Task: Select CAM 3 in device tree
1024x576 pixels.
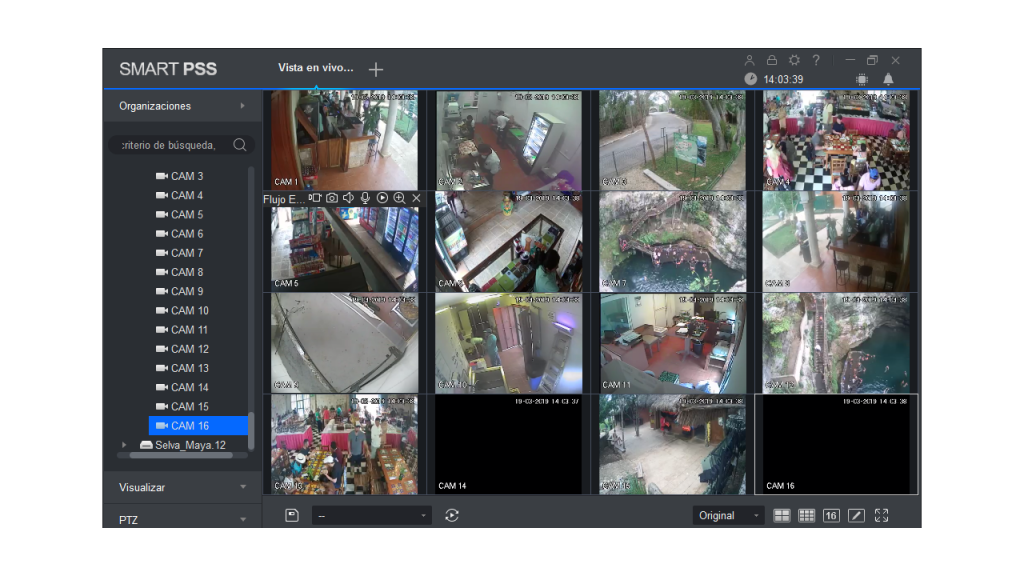Action: pyautogui.click(x=180, y=176)
